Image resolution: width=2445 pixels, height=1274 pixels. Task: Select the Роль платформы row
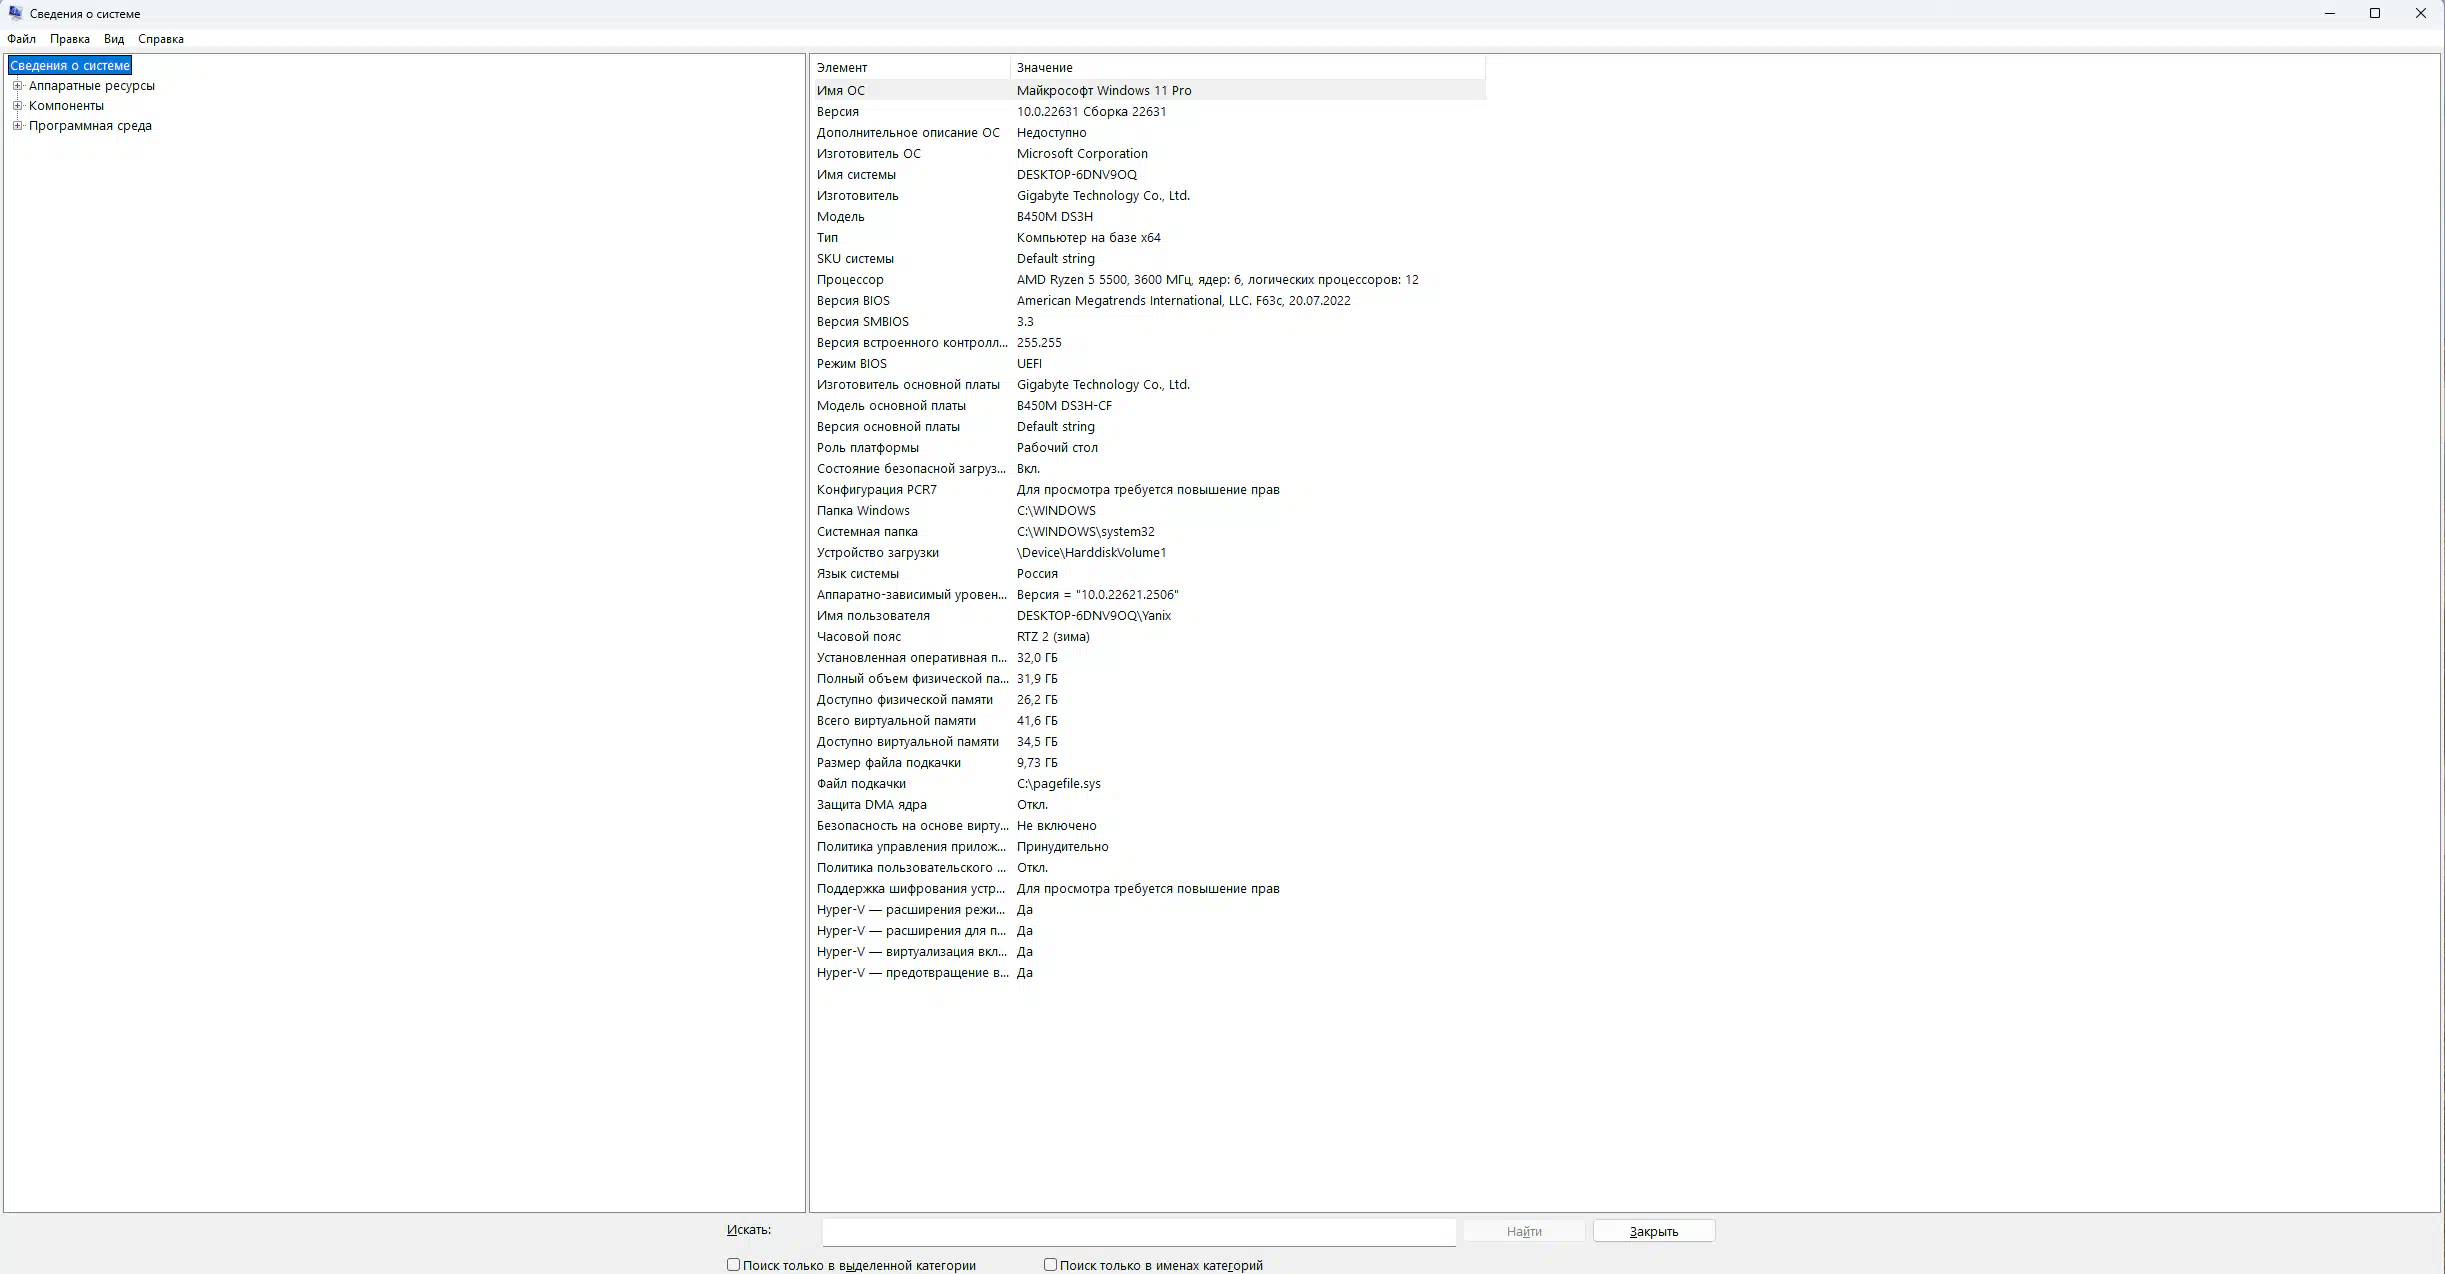(1148, 447)
